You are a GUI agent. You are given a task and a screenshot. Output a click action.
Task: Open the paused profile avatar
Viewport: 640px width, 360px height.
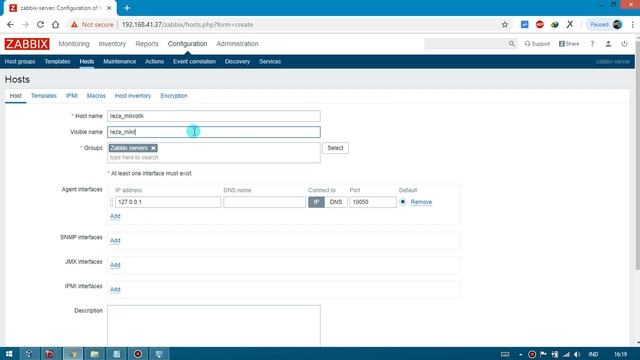tap(617, 24)
